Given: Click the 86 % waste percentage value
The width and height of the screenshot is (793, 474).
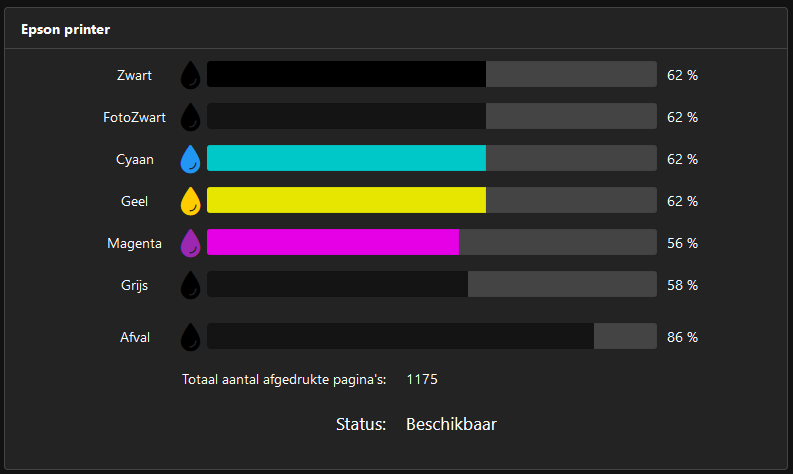Looking at the screenshot, I should pos(682,337).
